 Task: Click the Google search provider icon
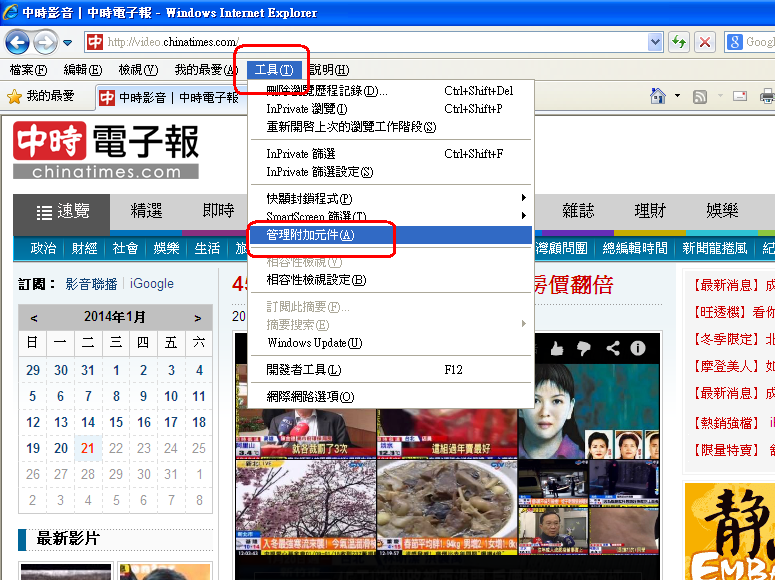coord(734,42)
